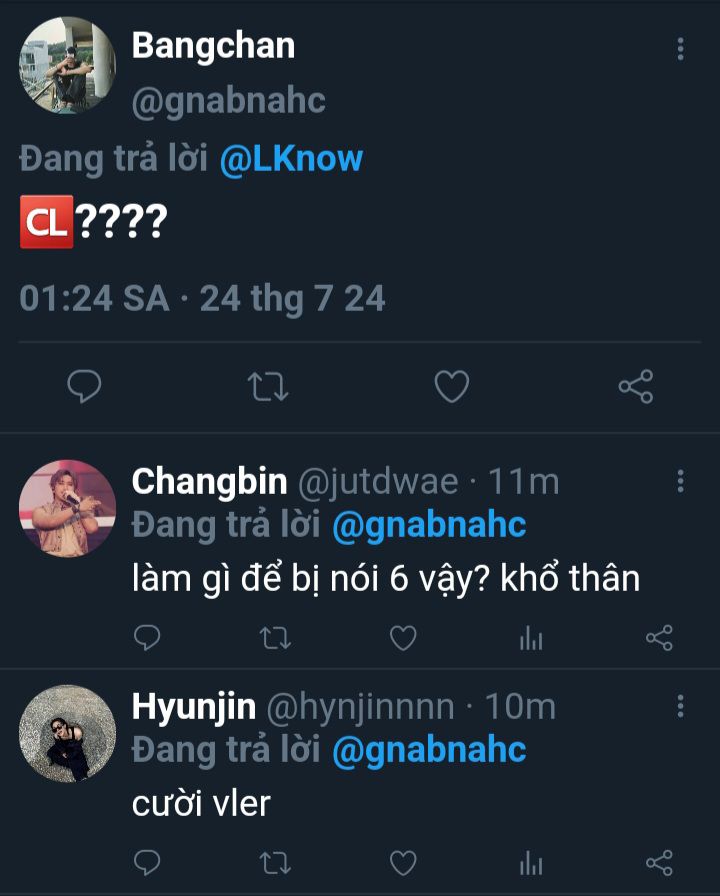Share Bangchan's main tweet
The height and width of the screenshot is (896, 720).
click(x=635, y=386)
